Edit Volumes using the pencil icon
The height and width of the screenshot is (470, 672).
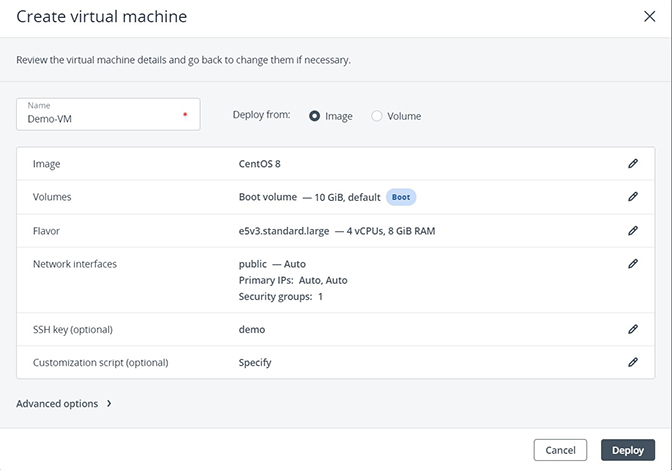pyautogui.click(x=633, y=197)
